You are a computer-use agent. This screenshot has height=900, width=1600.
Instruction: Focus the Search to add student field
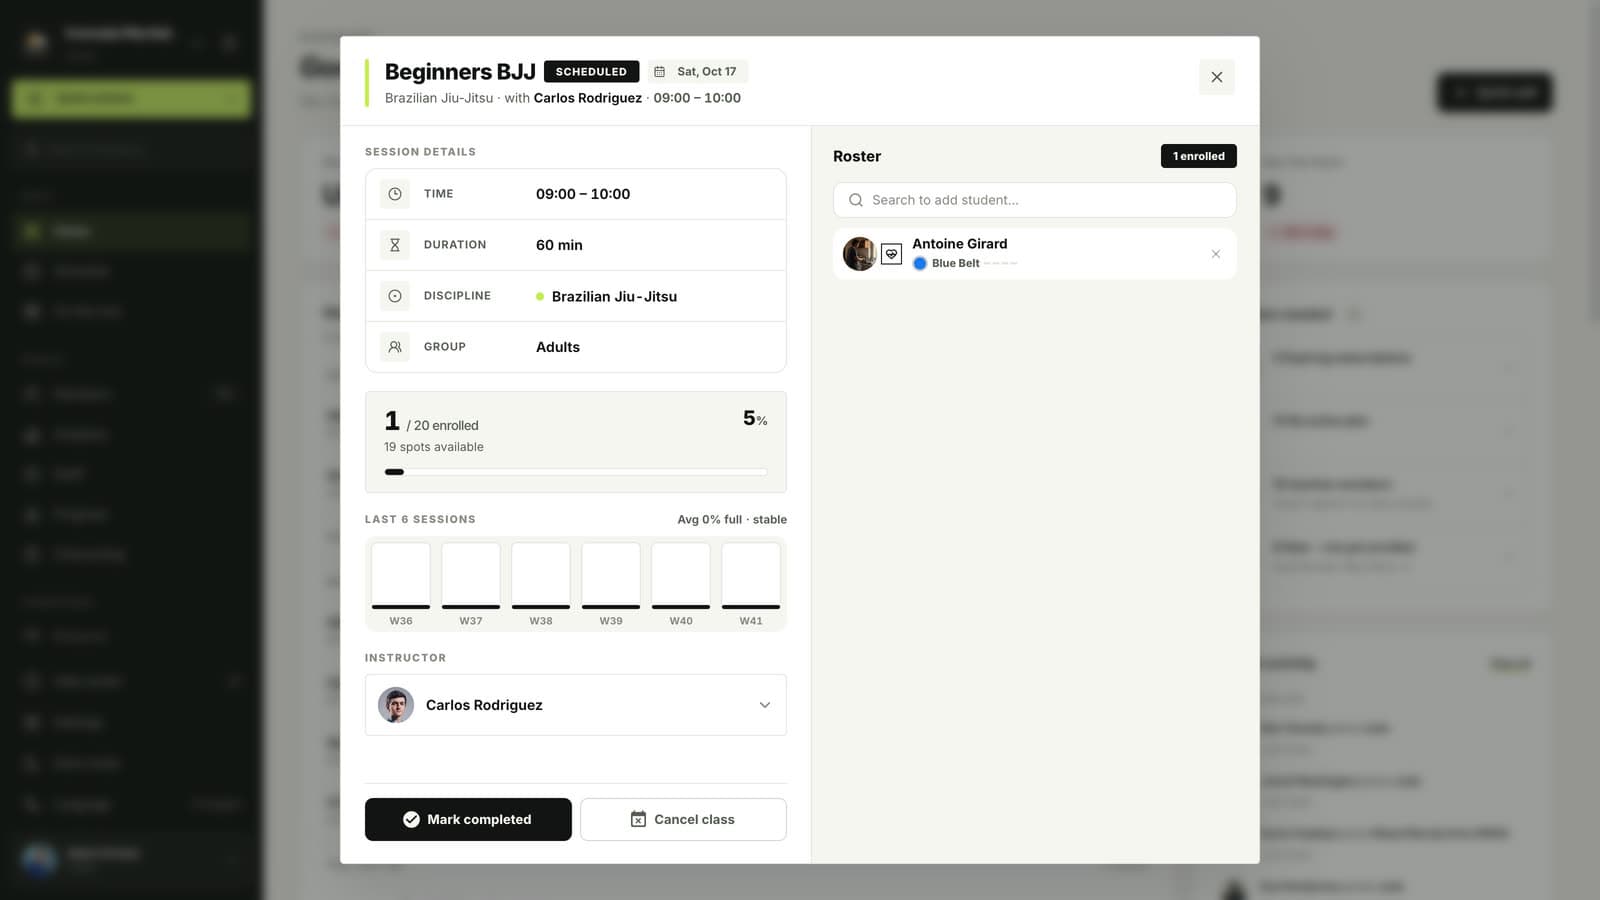pyautogui.click(x=1034, y=200)
